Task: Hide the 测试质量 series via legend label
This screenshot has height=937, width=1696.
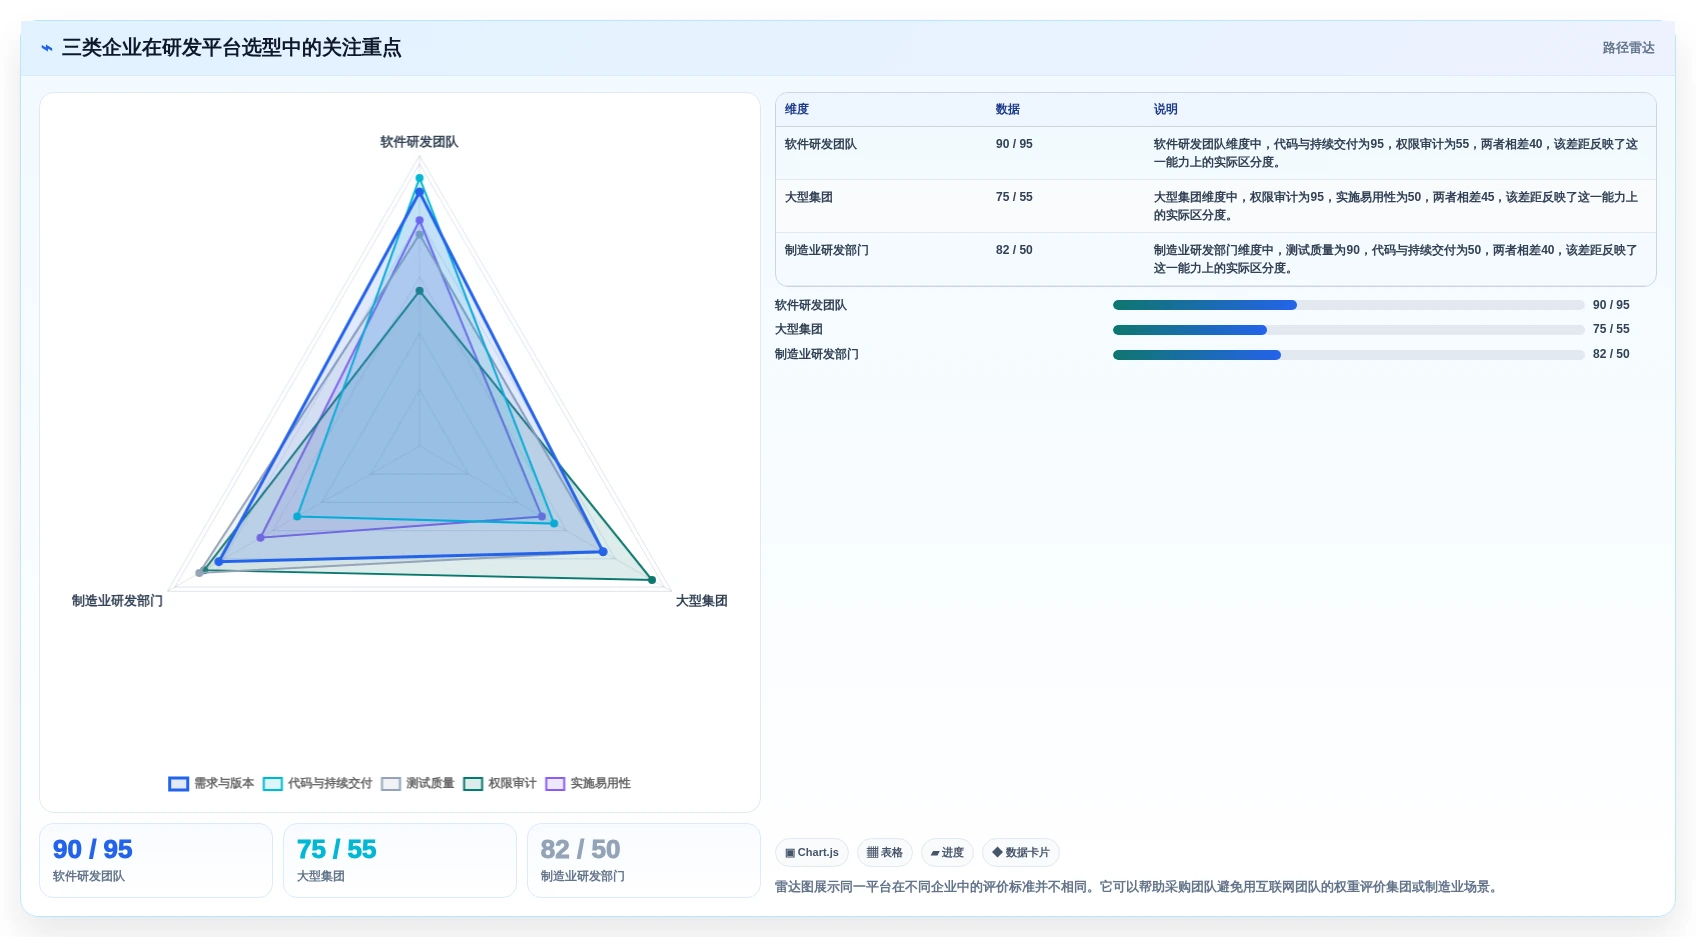Action: click(x=430, y=784)
